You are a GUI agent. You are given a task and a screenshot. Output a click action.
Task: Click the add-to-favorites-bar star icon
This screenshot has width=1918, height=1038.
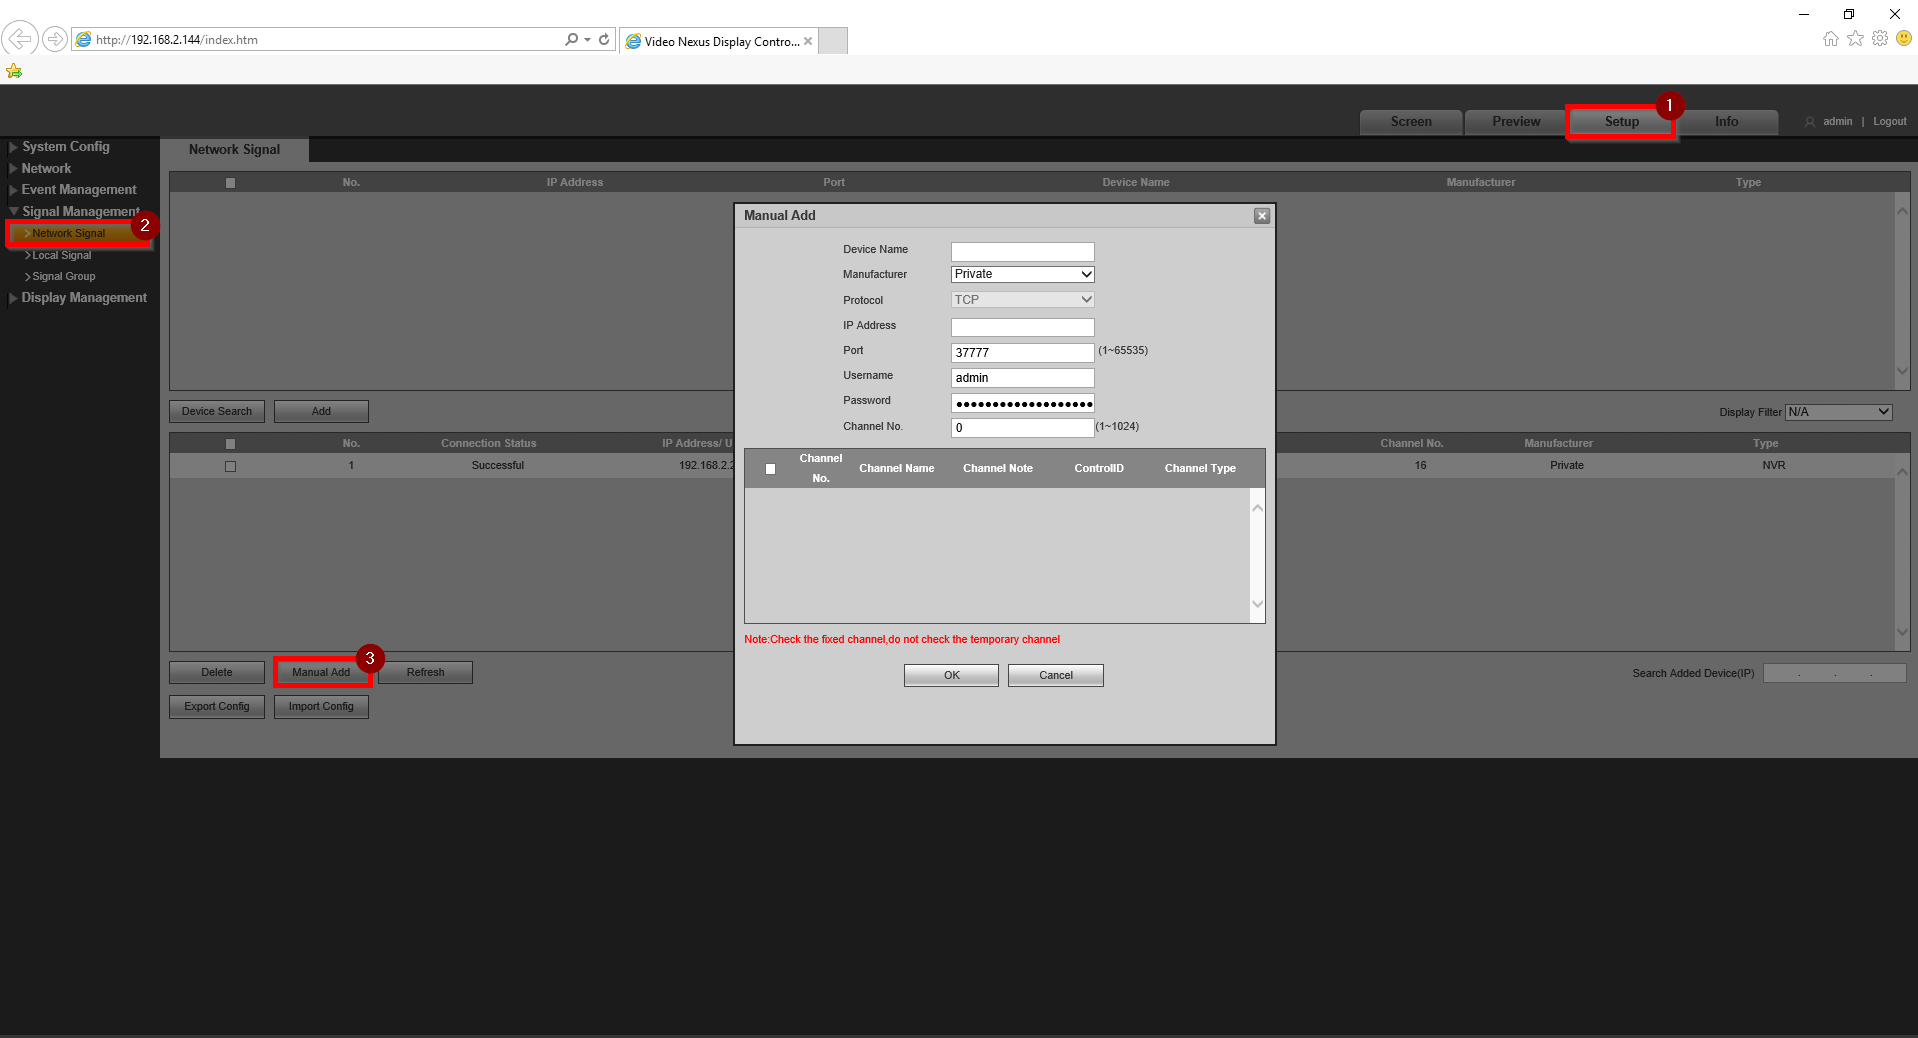point(14,71)
